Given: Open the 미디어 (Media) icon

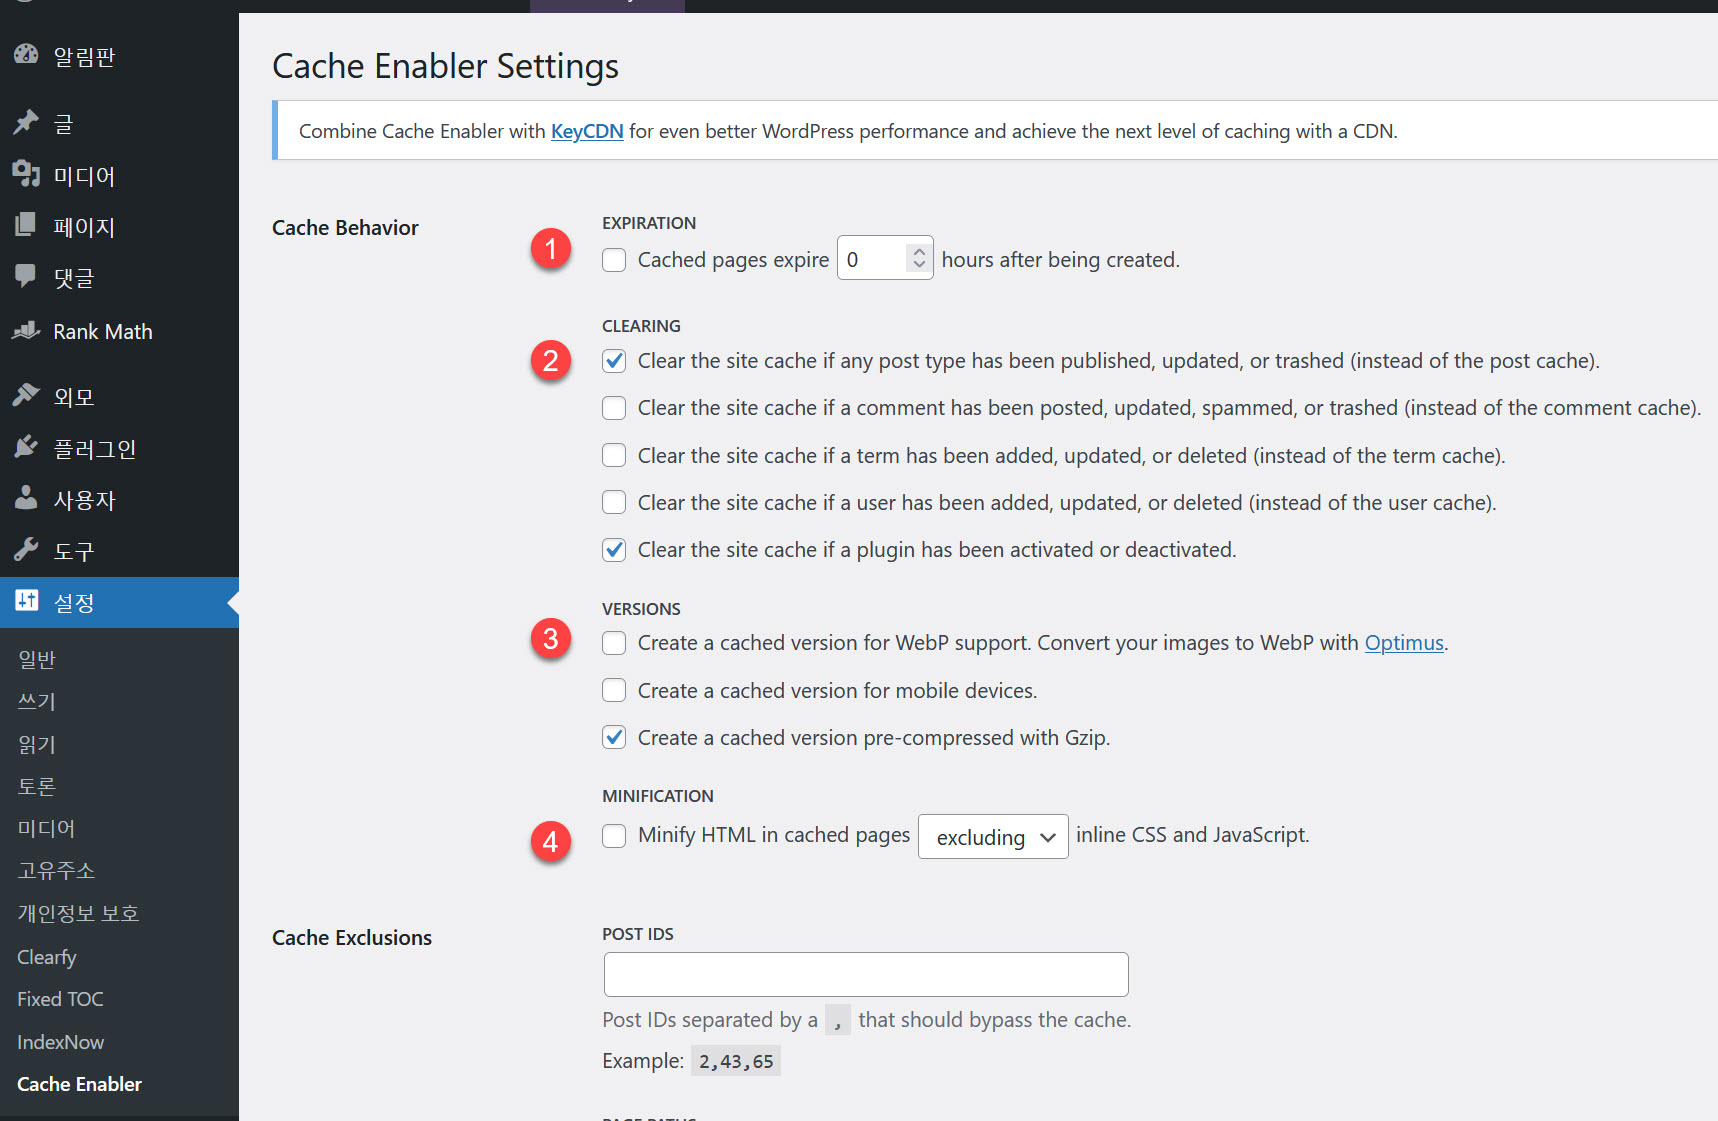Looking at the screenshot, I should tap(26, 174).
